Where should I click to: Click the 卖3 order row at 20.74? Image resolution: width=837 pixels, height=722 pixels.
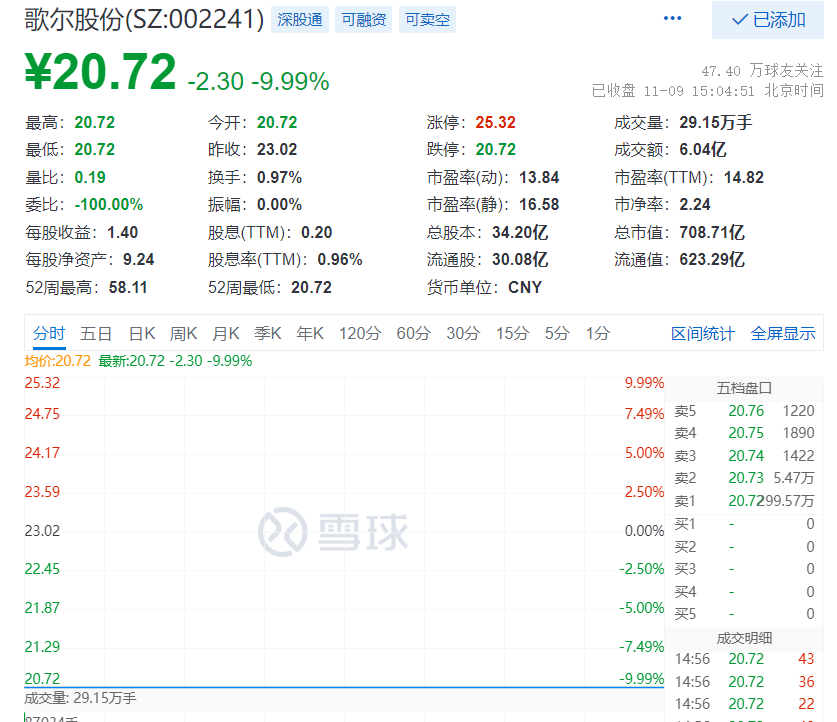tap(744, 456)
